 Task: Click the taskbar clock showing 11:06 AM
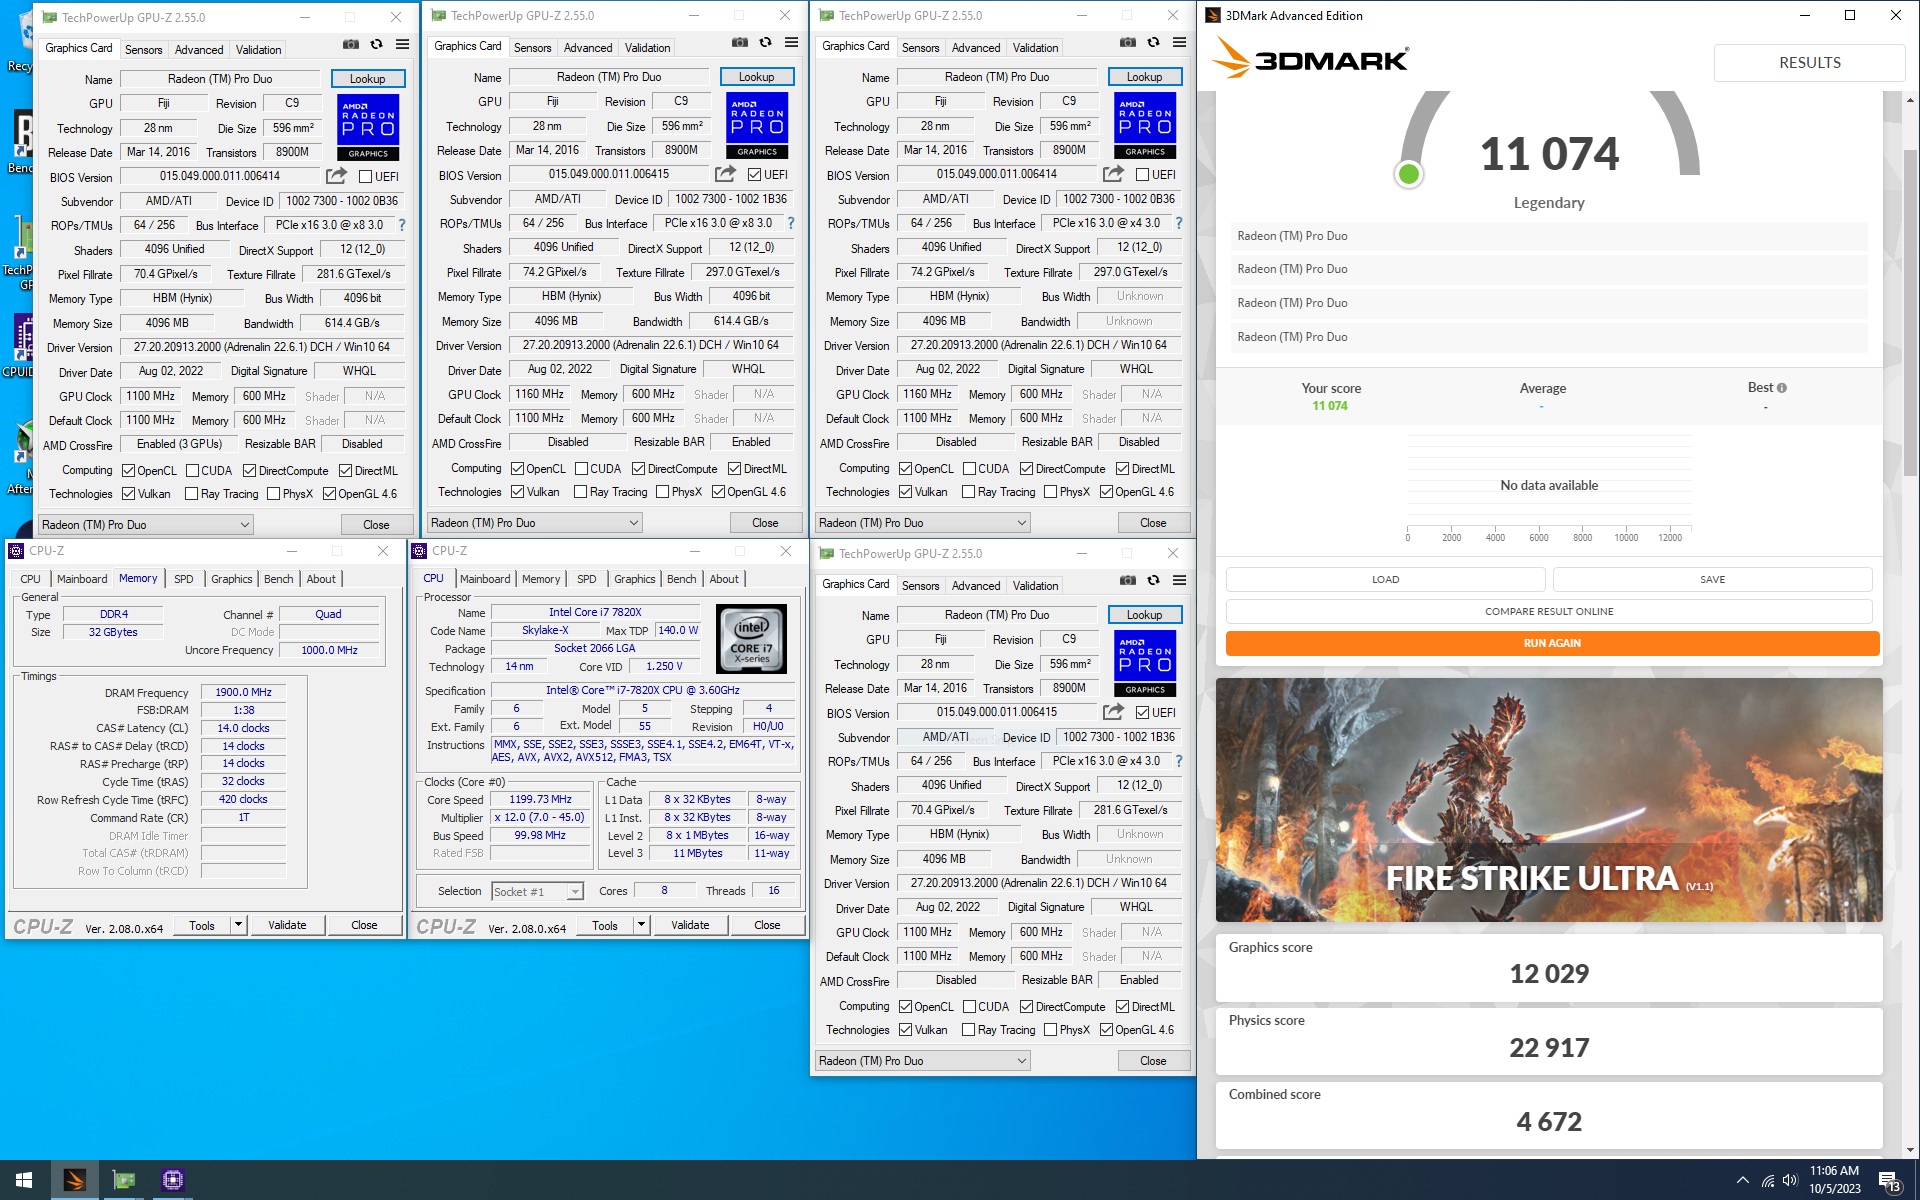[1834, 1180]
